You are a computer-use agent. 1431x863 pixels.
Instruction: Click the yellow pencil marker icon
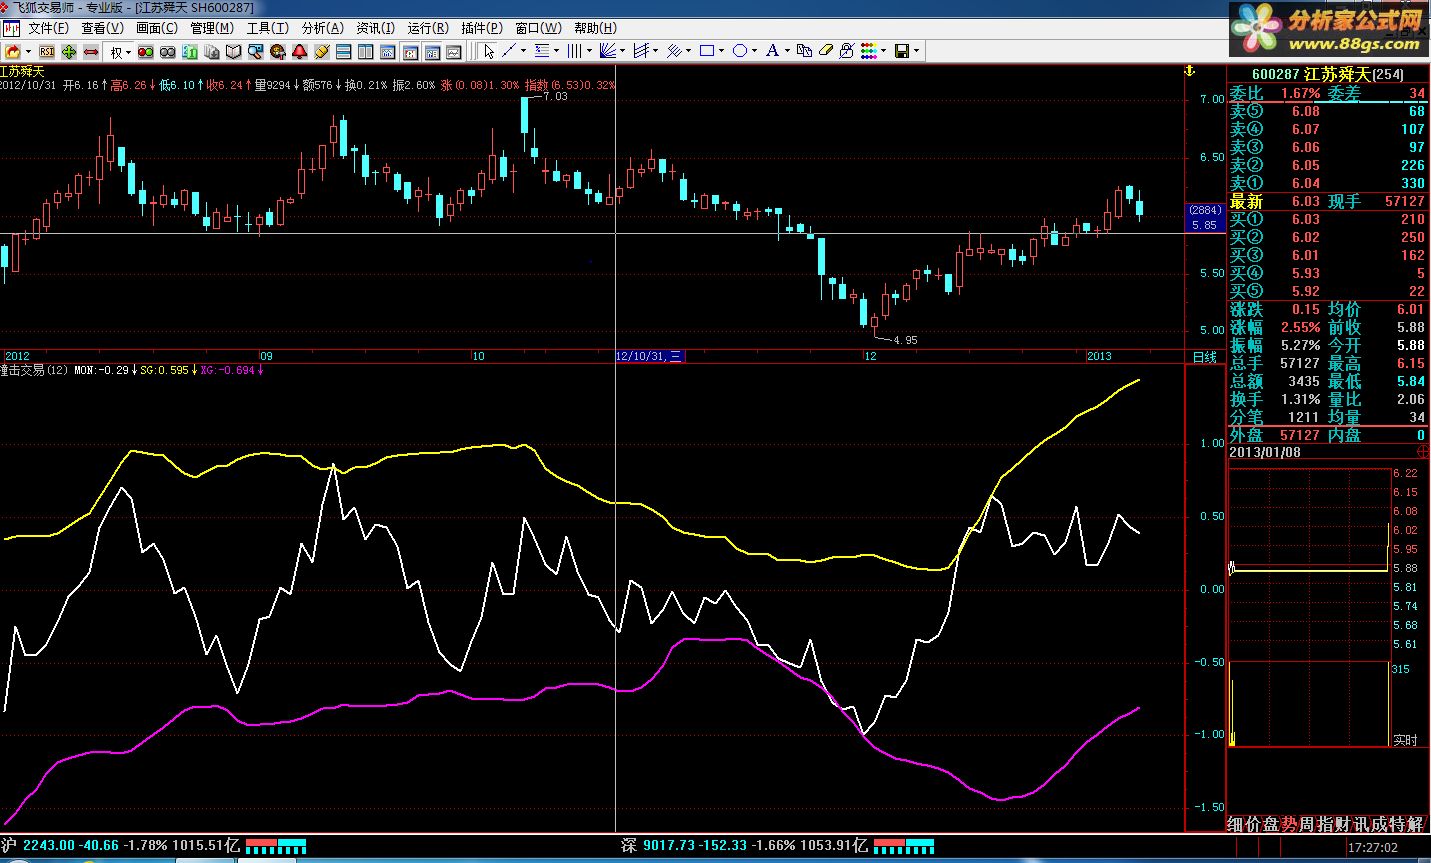click(321, 52)
